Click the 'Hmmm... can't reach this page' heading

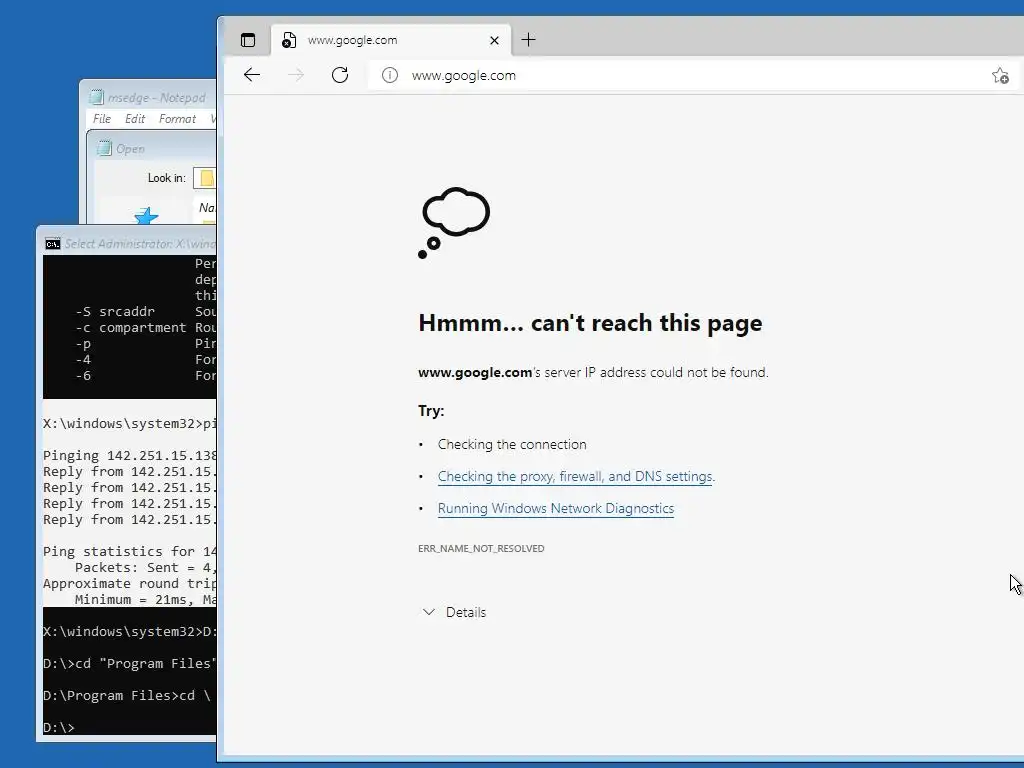[x=590, y=323]
